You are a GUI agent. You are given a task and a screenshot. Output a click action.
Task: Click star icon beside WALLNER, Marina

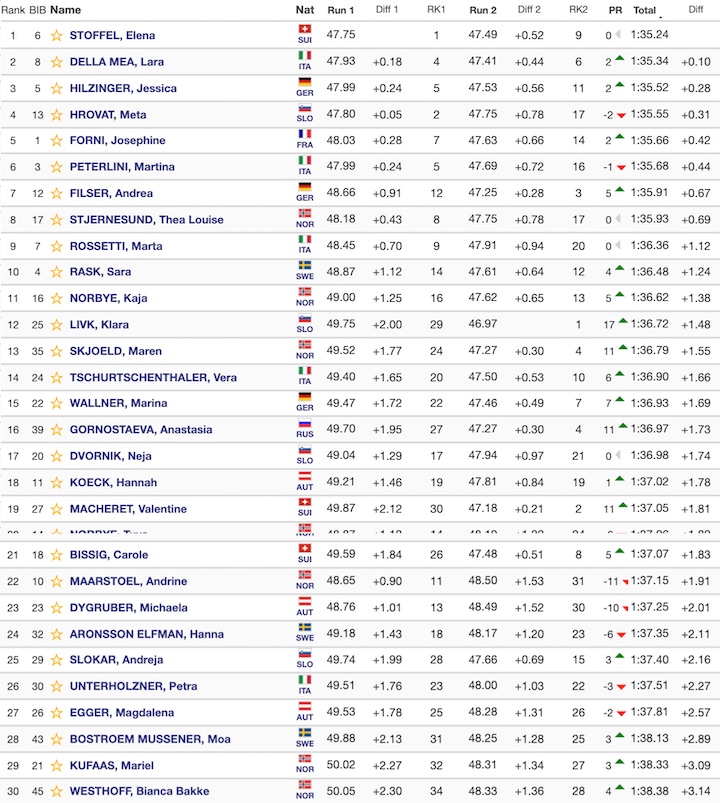56,403
